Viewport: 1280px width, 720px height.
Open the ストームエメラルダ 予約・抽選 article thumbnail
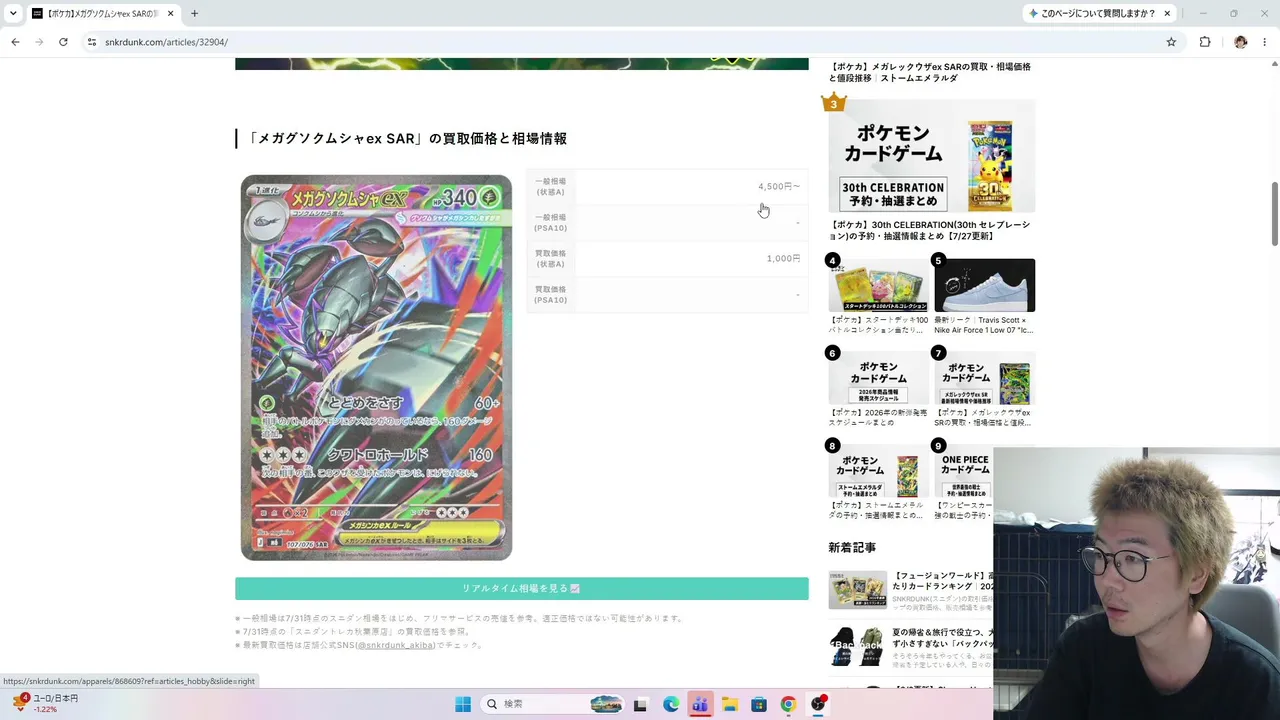(878, 471)
